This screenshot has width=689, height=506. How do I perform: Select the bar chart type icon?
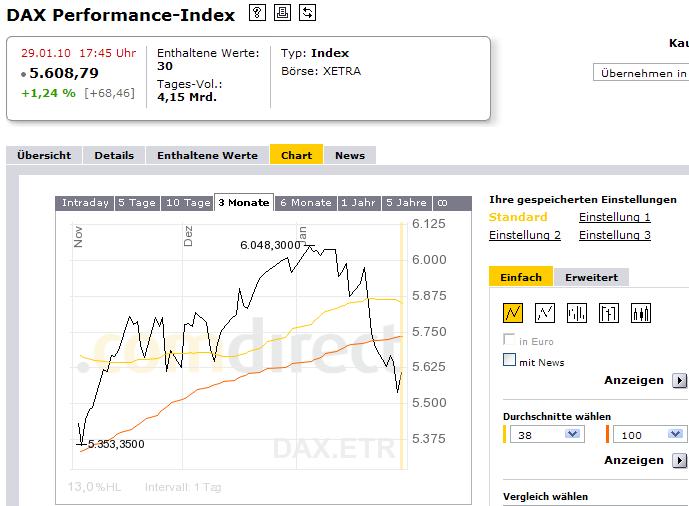pyautogui.click(x=577, y=313)
